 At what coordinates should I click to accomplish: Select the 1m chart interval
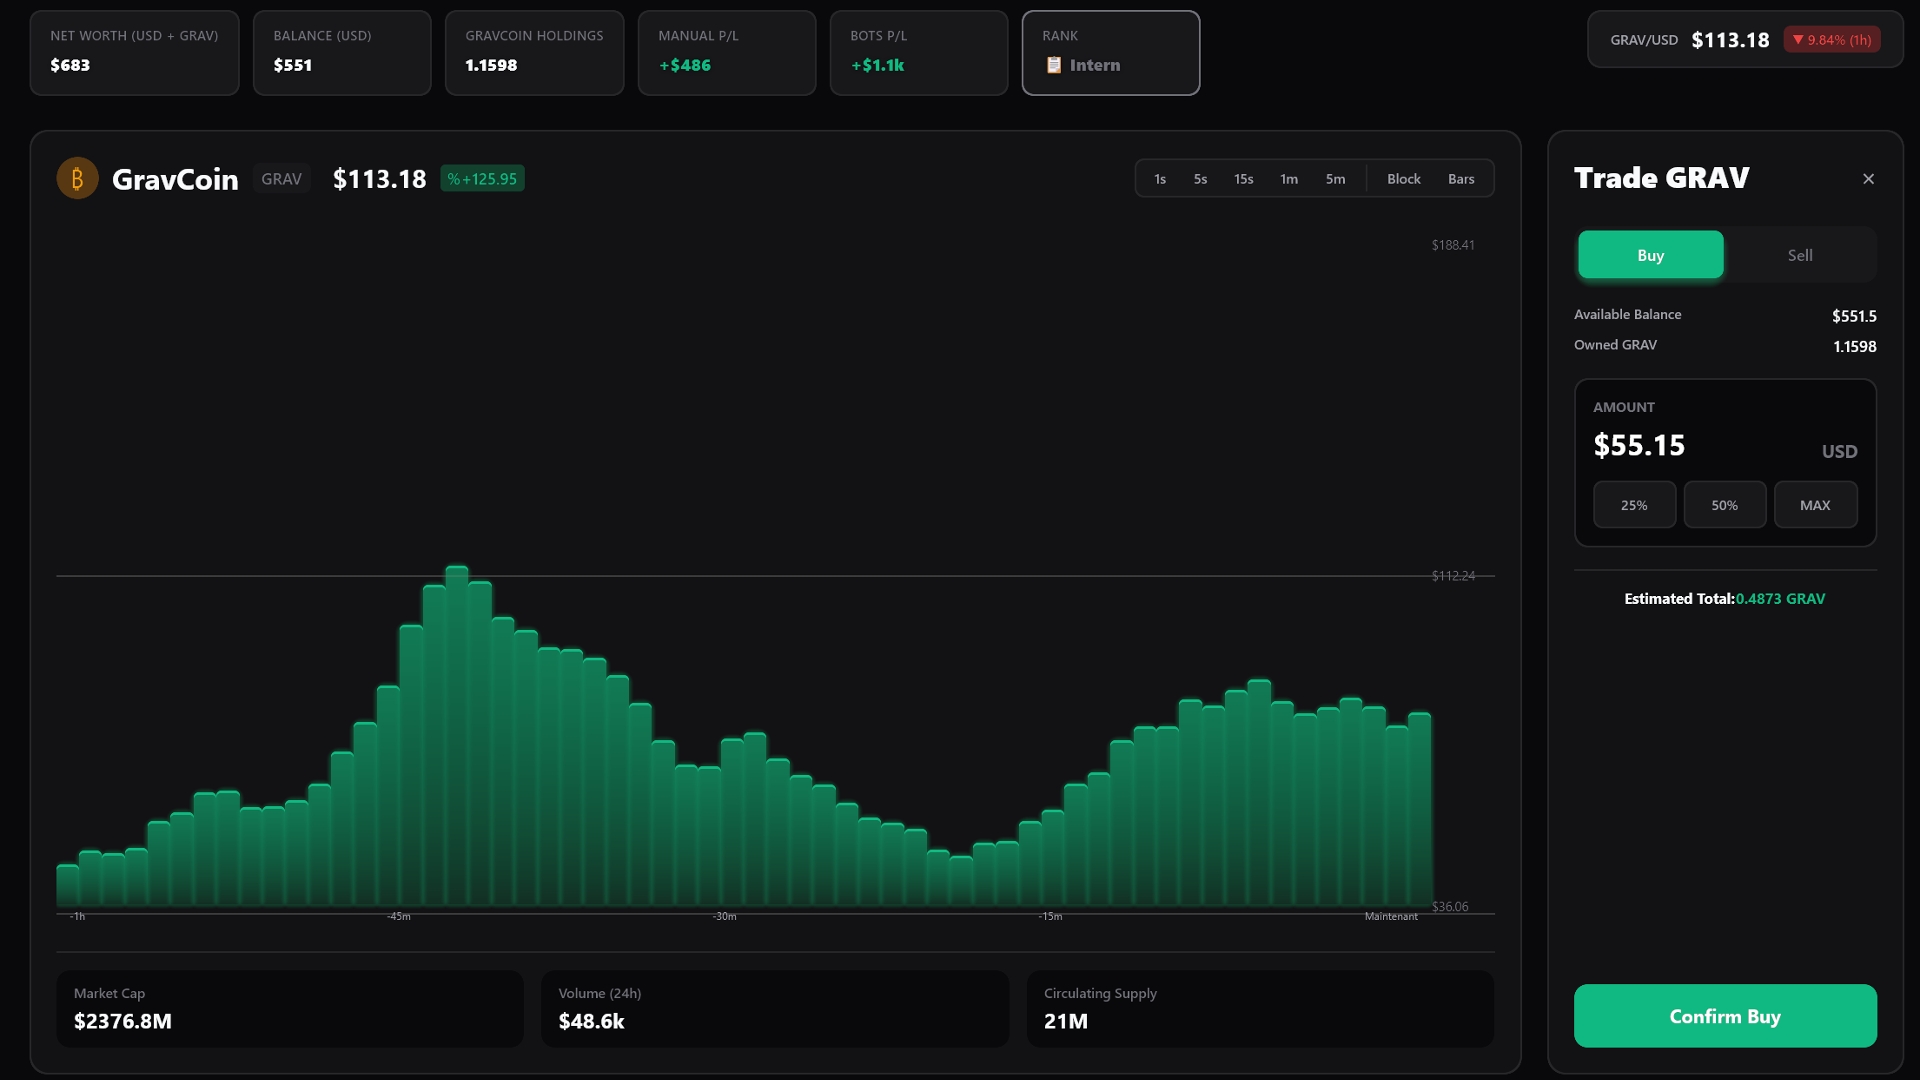pyautogui.click(x=1289, y=179)
